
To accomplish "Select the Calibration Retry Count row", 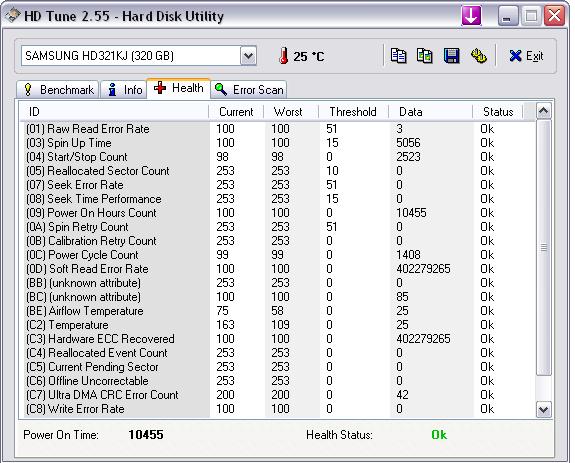I will [x=279, y=241].
